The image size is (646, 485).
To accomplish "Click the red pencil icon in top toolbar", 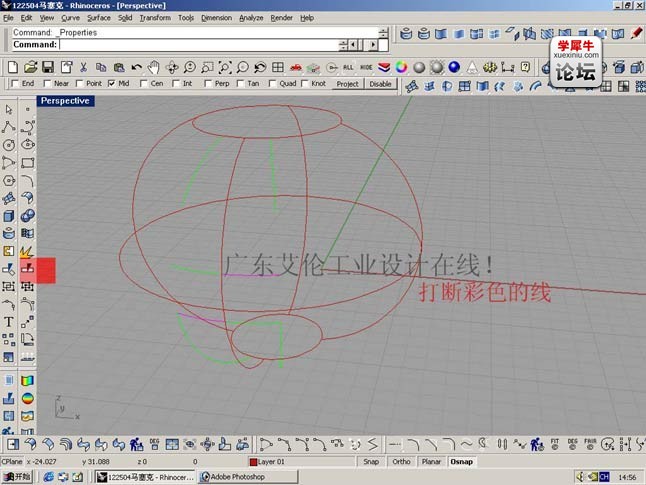I will pyautogui.click(x=636, y=33).
